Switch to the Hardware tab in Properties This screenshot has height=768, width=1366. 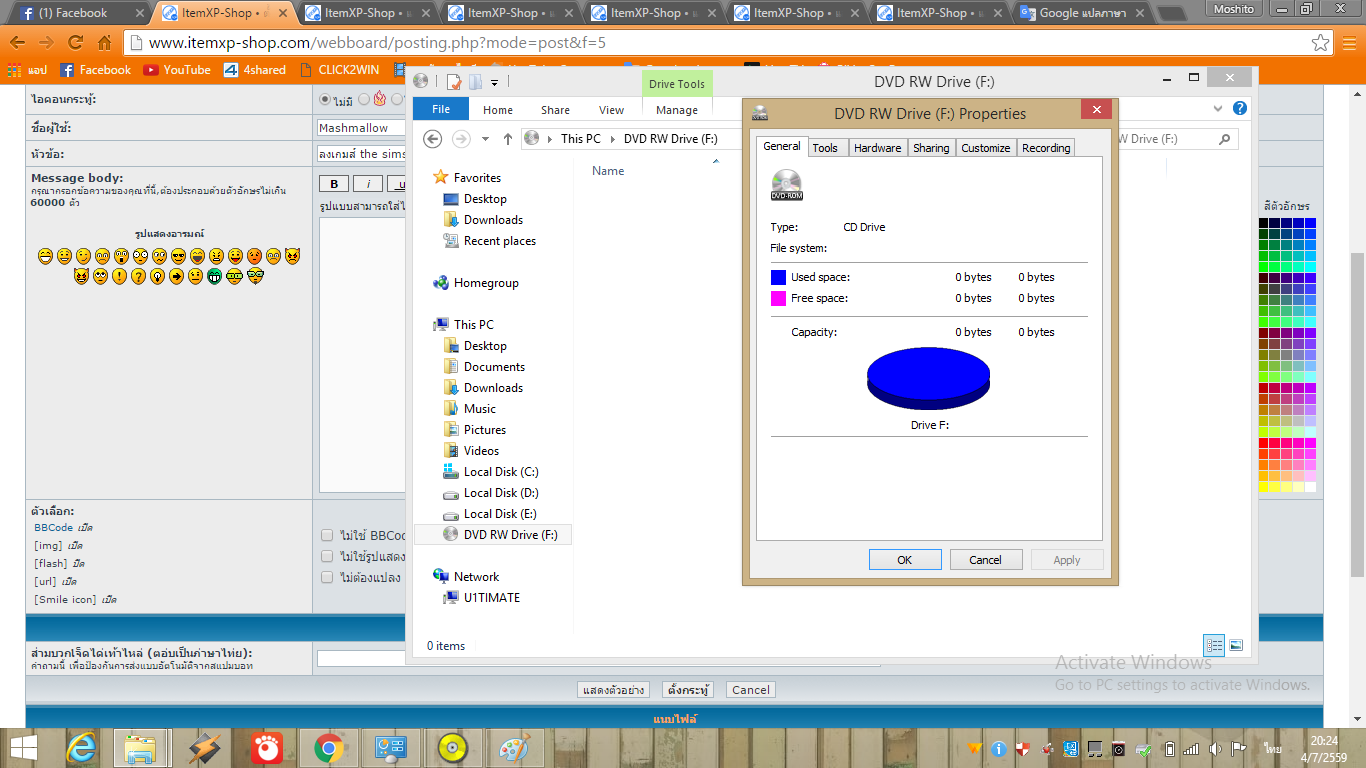pos(877,148)
